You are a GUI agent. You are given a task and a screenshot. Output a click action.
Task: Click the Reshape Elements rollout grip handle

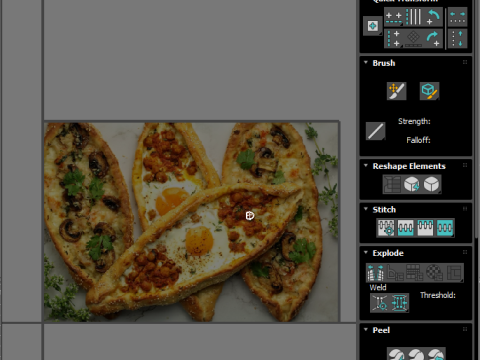465,165
